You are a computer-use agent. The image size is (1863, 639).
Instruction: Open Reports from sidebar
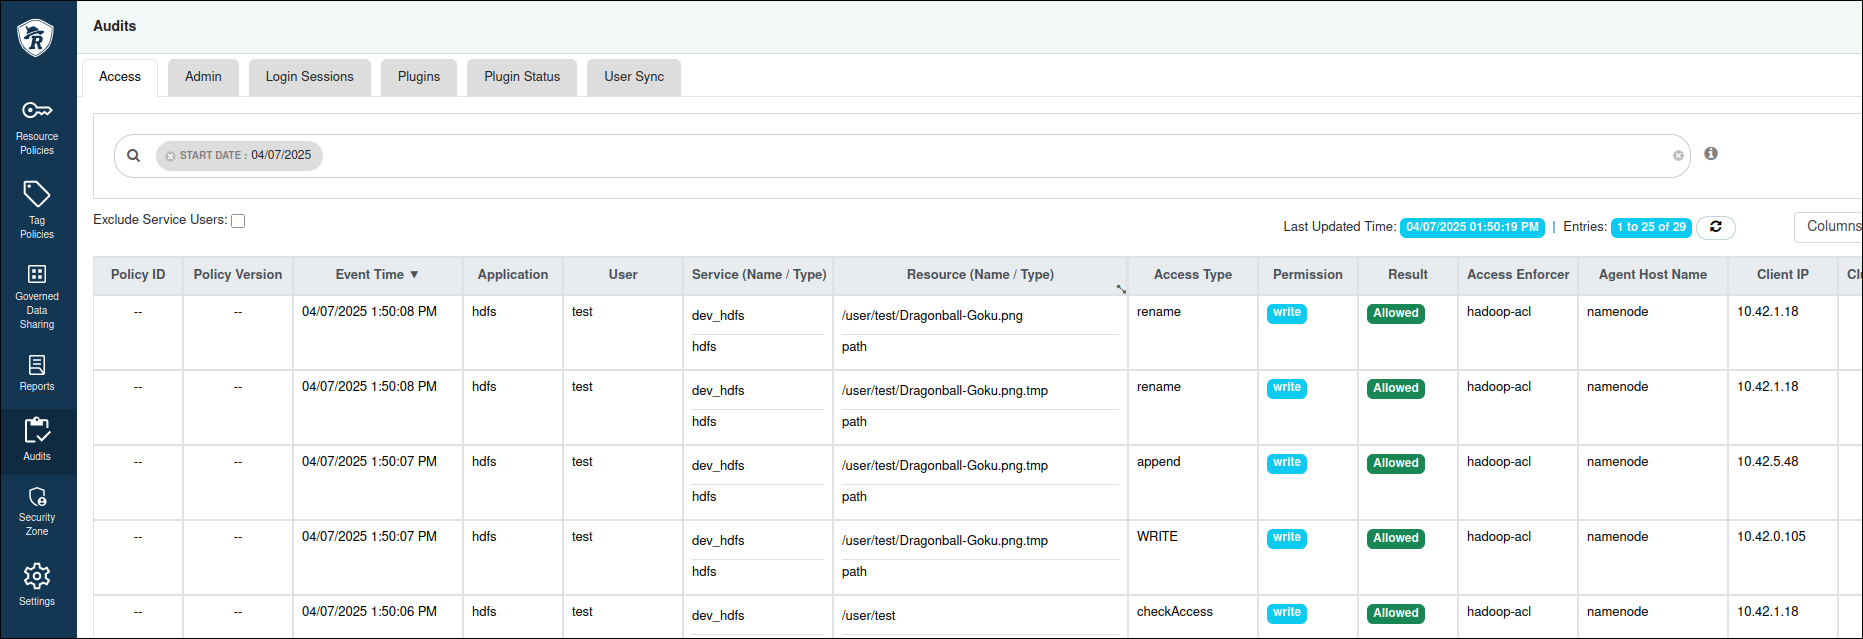(x=37, y=373)
